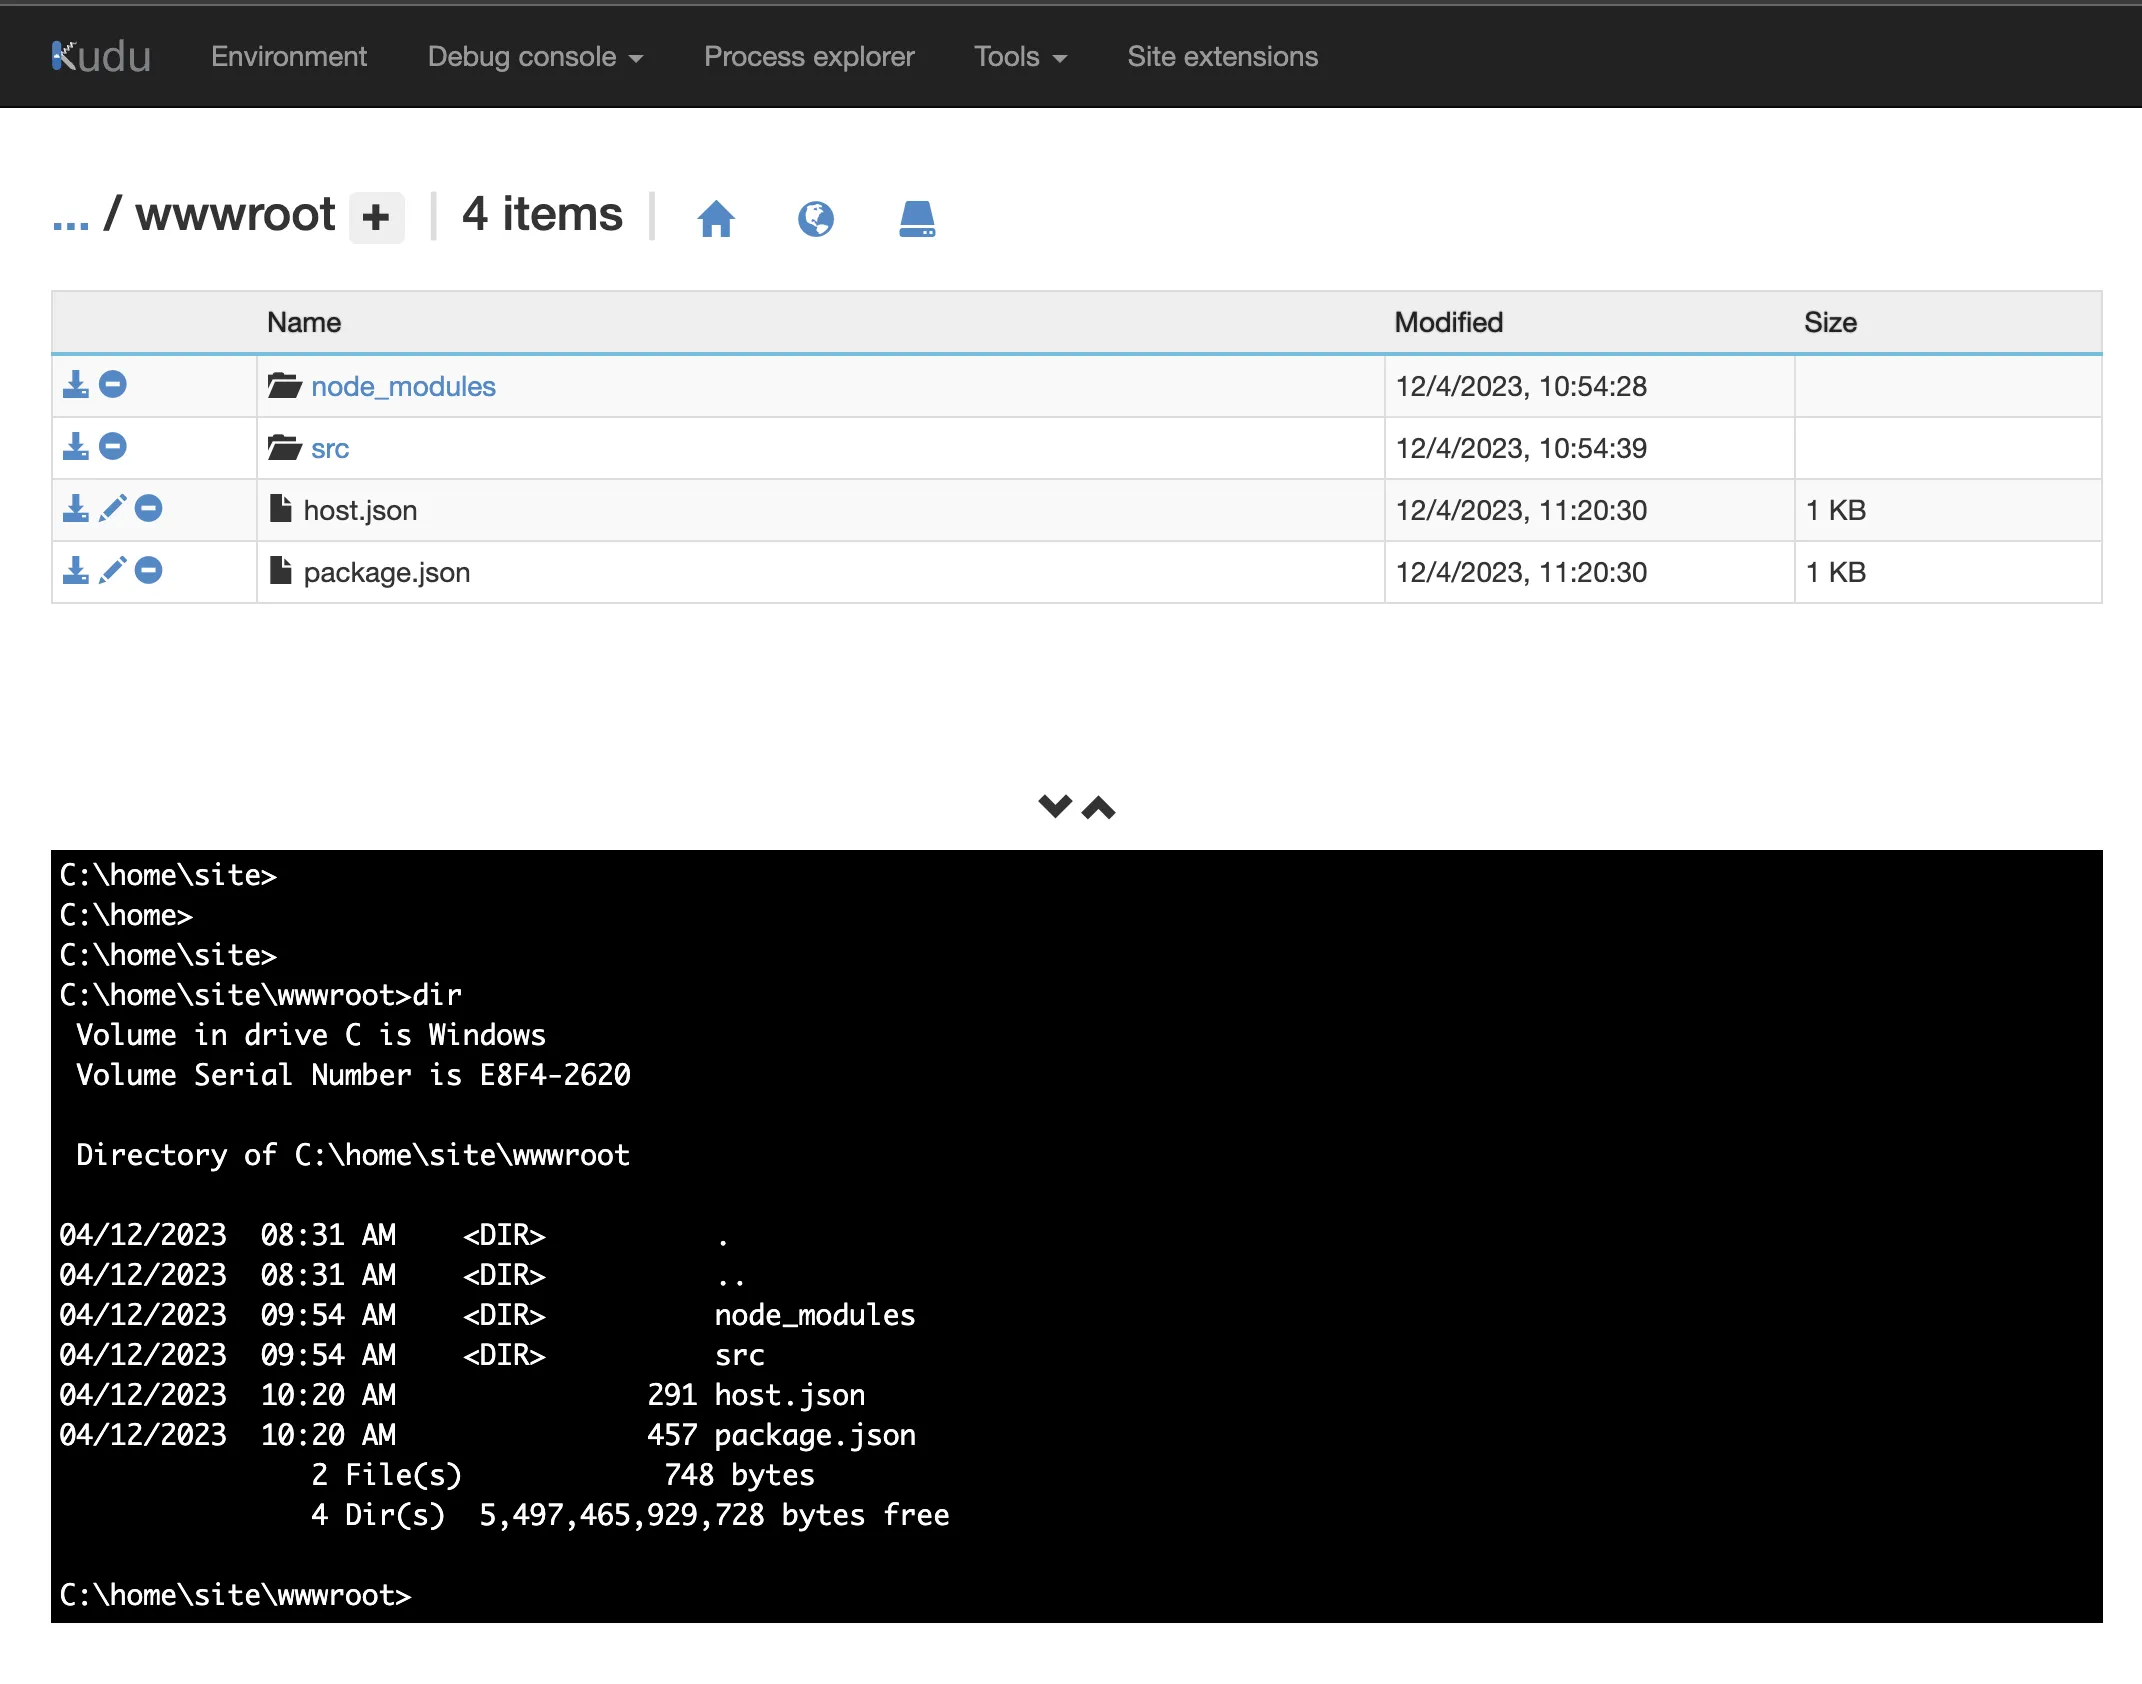Click the Kudu logo
2142x1684 pixels.
point(101,57)
